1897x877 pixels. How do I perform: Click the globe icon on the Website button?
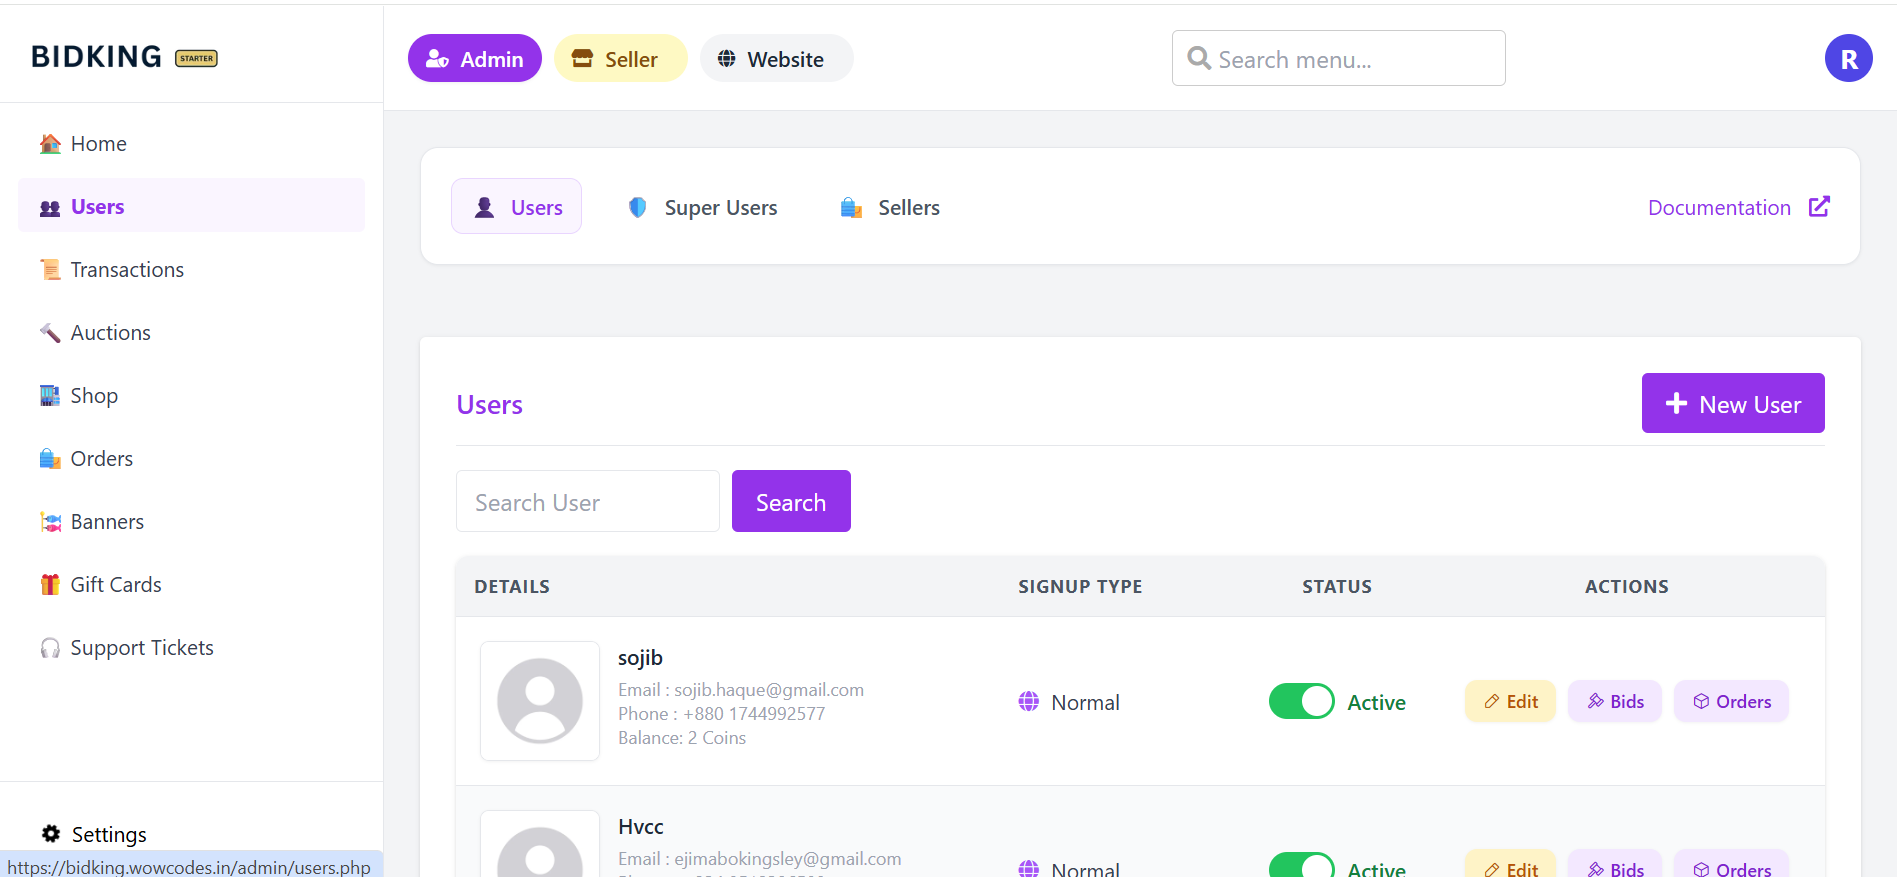727,59
